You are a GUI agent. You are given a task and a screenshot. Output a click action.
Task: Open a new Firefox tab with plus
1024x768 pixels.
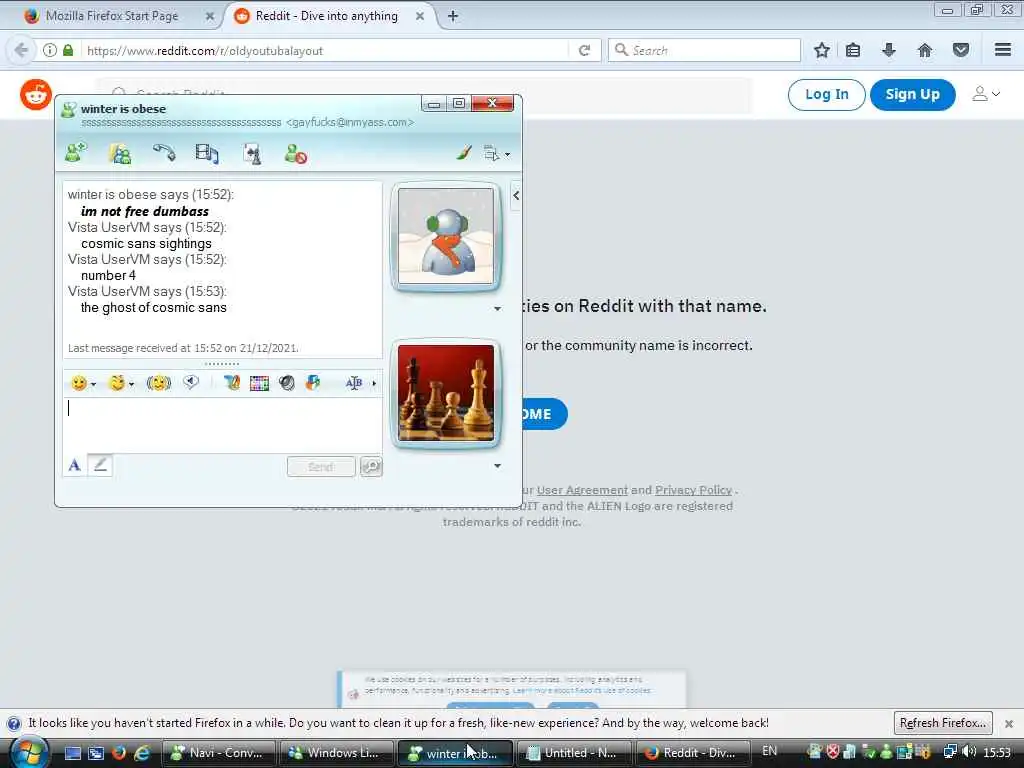[453, 16]
